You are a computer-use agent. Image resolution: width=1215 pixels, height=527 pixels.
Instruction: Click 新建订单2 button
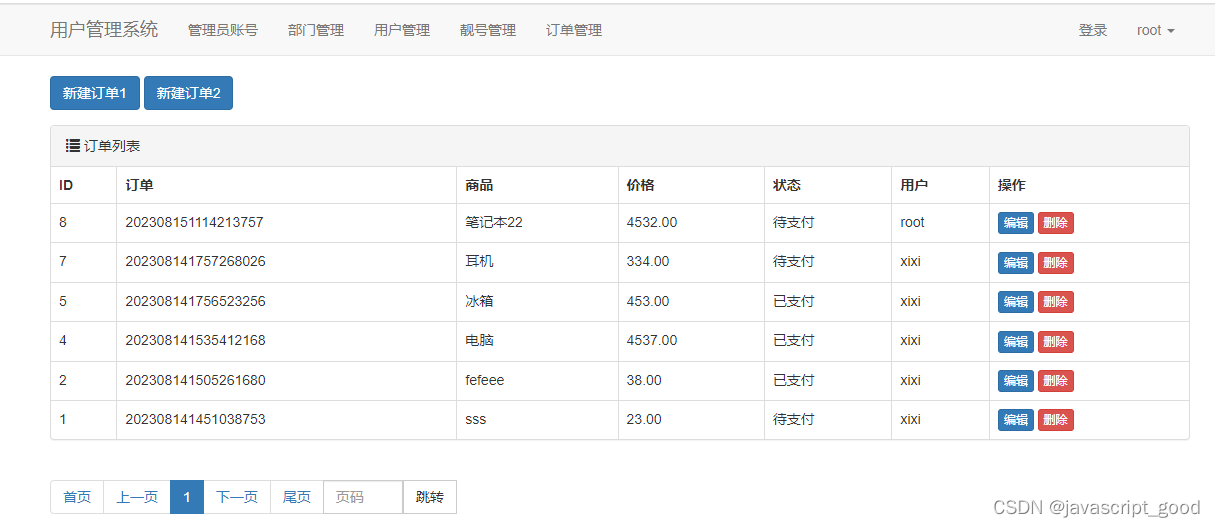pos(188,93)
